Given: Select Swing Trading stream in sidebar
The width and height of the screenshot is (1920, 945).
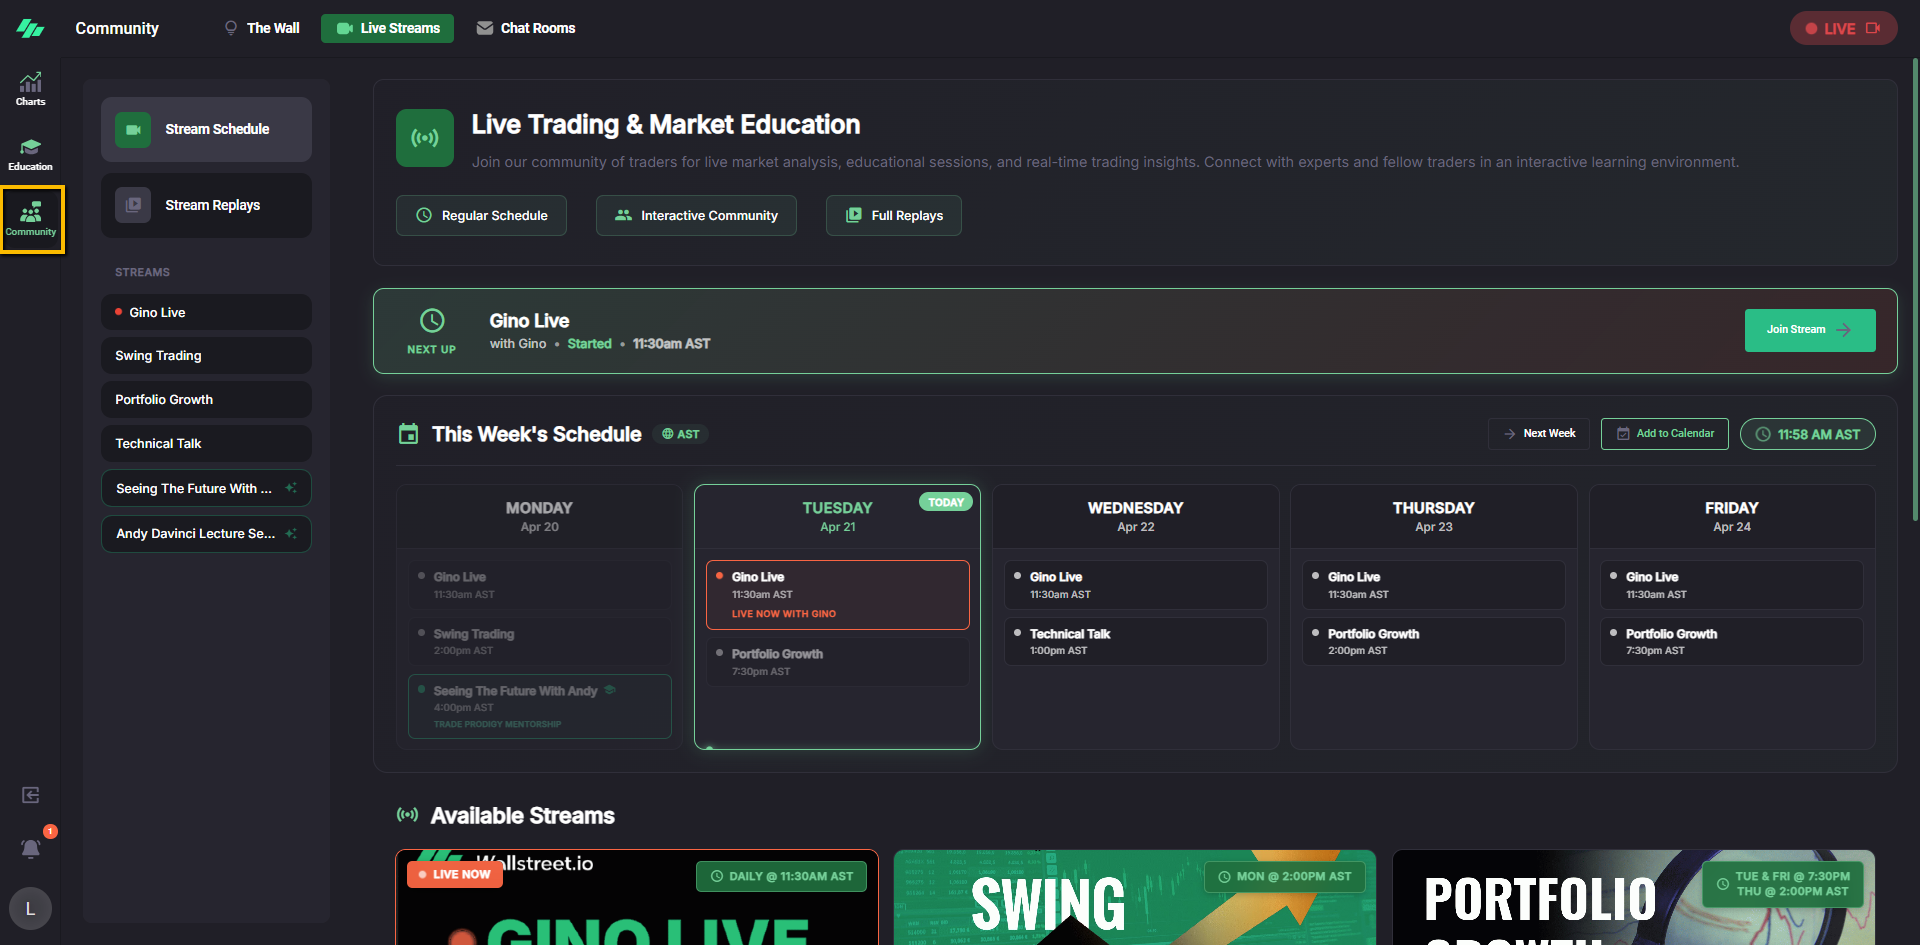Looking at the screenshot, I should (x=206, y=356).
